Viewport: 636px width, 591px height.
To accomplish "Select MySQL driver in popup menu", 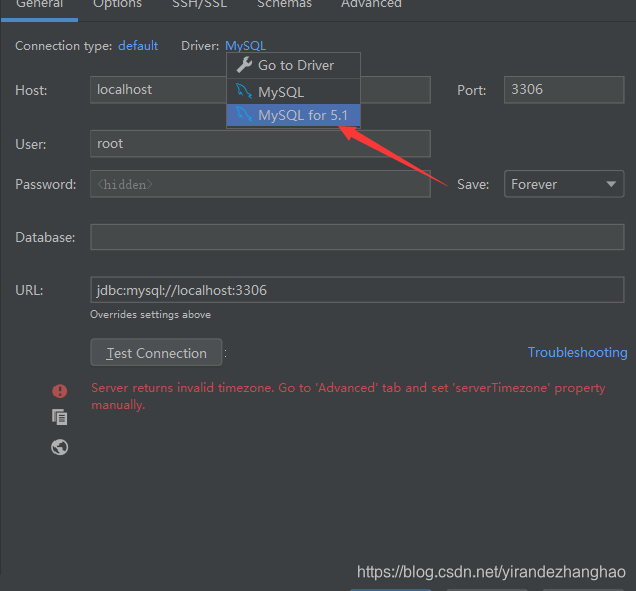I will (293, 92).
